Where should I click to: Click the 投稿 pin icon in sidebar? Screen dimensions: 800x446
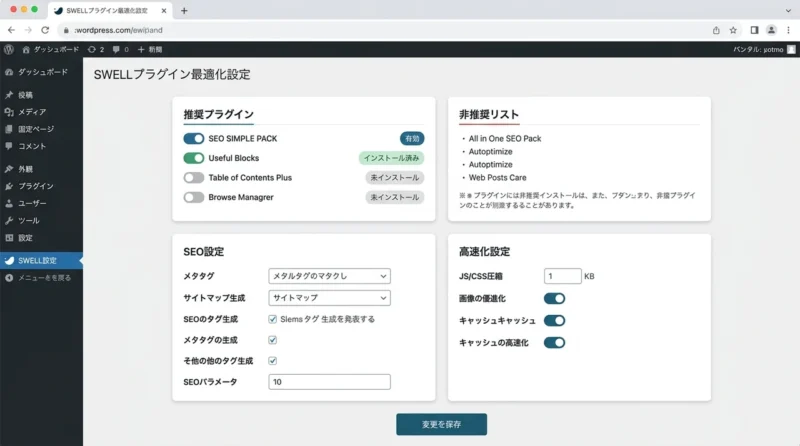[9, 95]
